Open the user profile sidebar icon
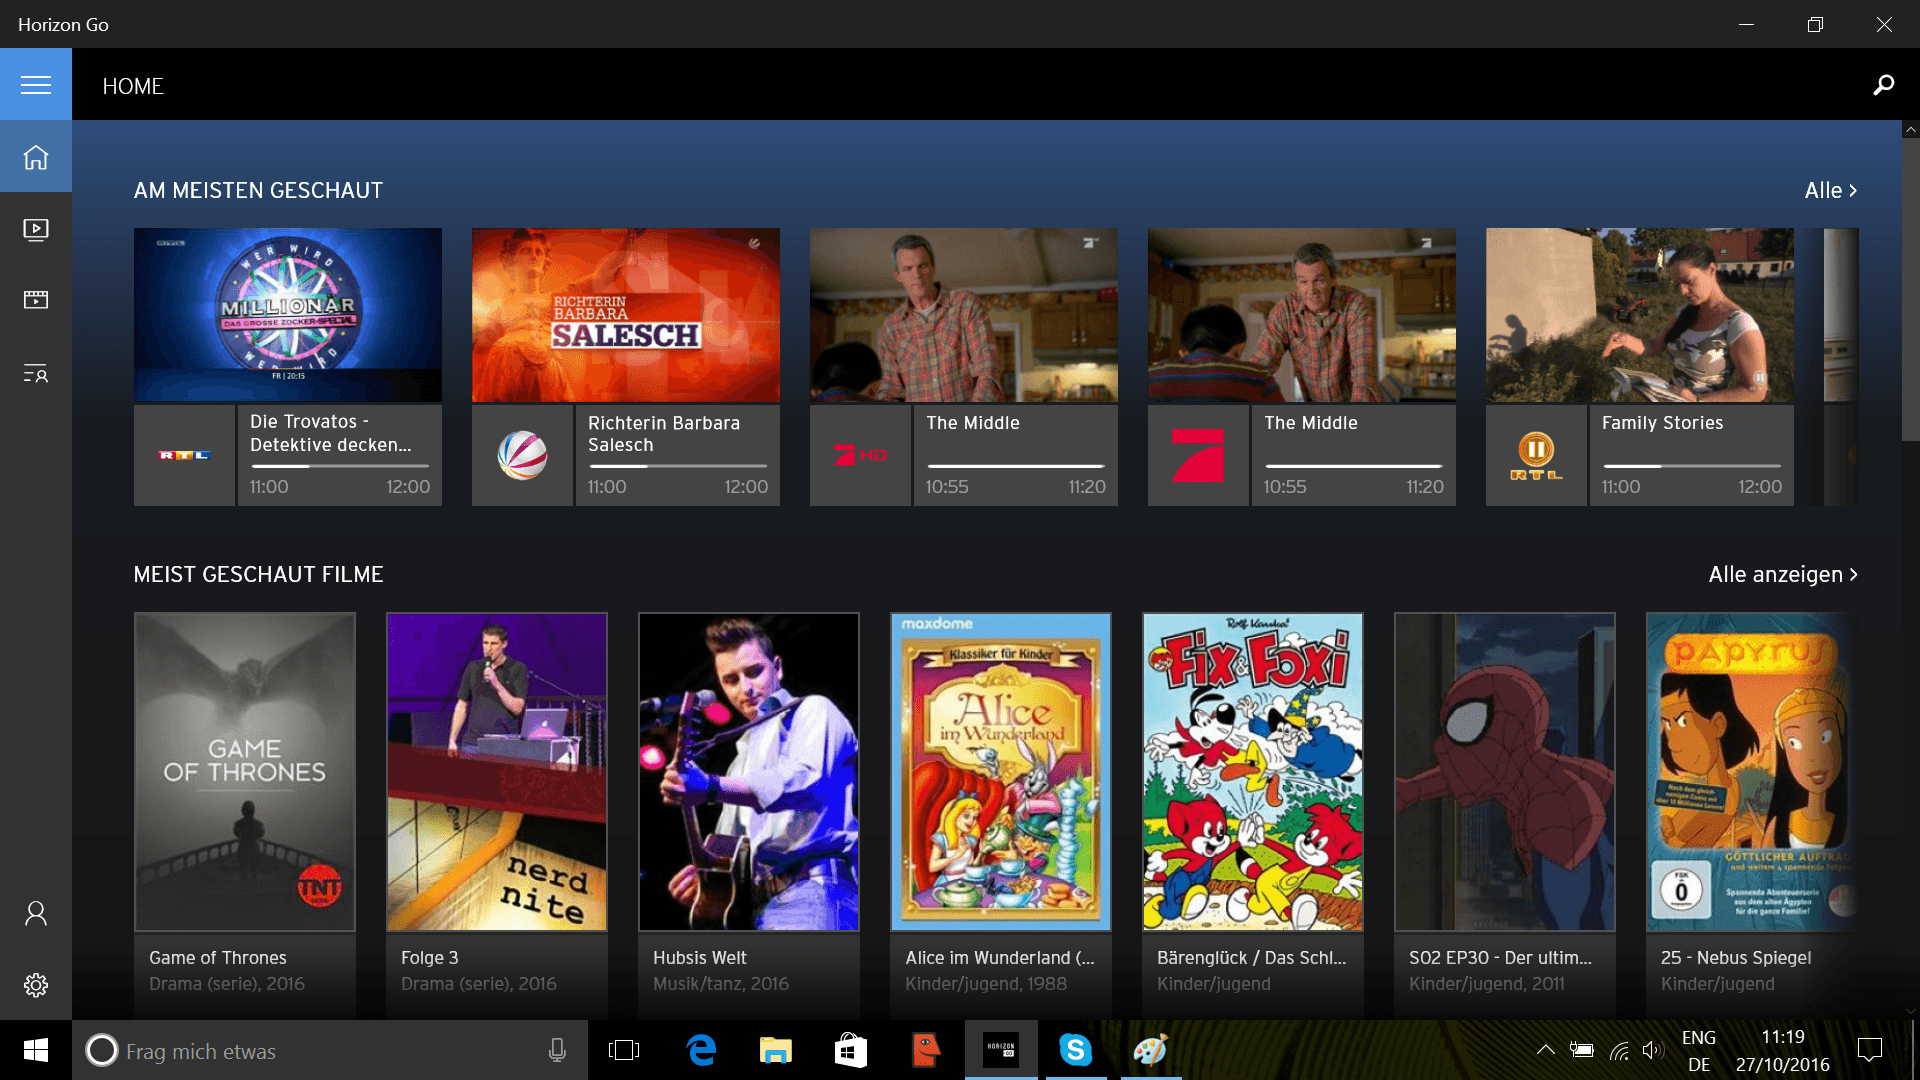 click(x=36, y=913)
